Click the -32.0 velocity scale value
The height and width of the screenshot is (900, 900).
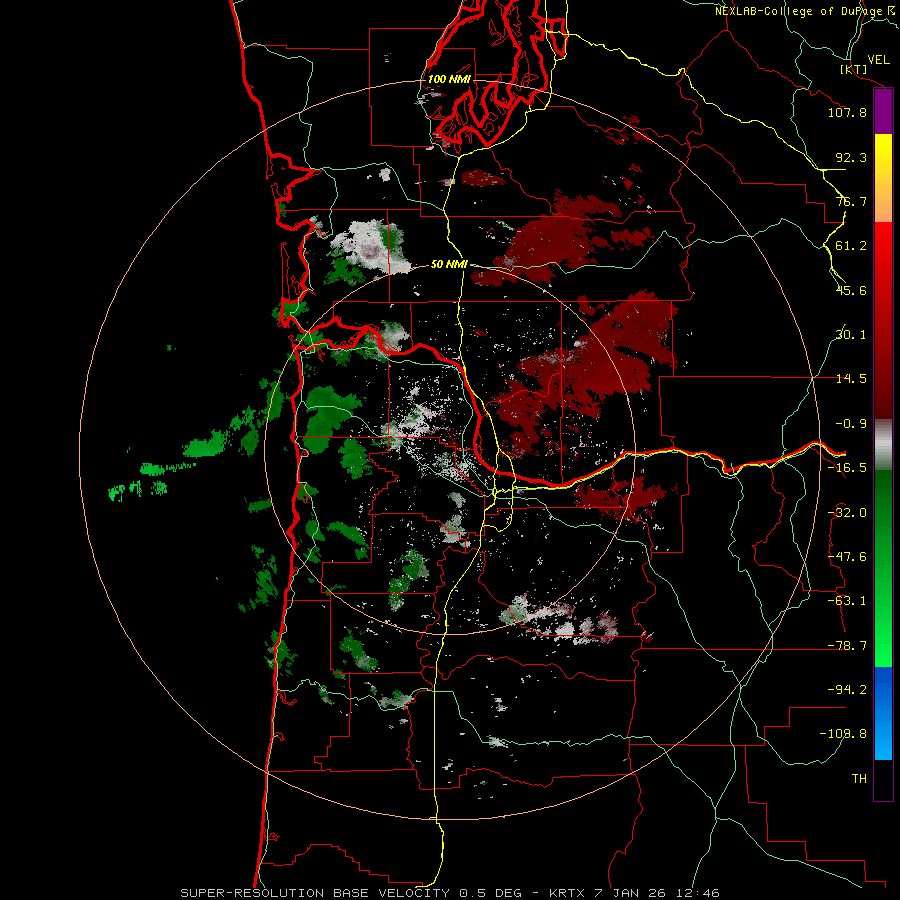[847, 513]
